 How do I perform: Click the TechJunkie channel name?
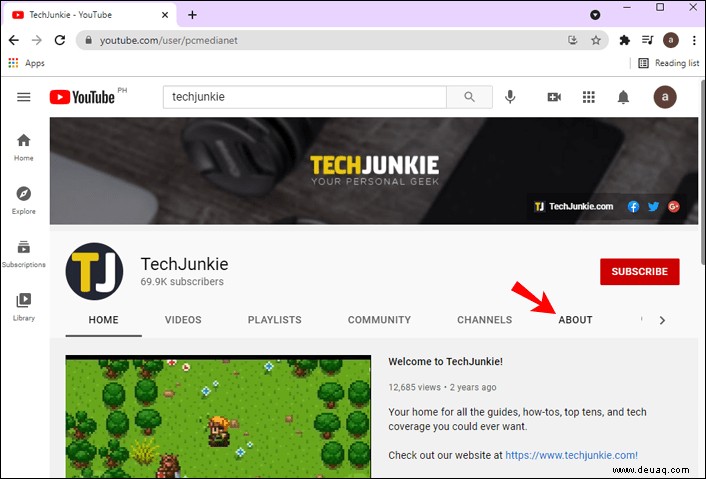coord(184,264)
